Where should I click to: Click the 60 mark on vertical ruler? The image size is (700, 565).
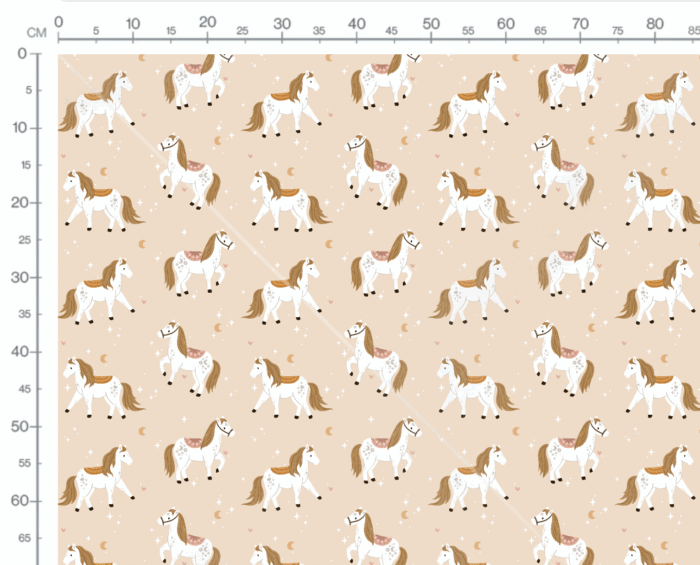pos(20,501)
